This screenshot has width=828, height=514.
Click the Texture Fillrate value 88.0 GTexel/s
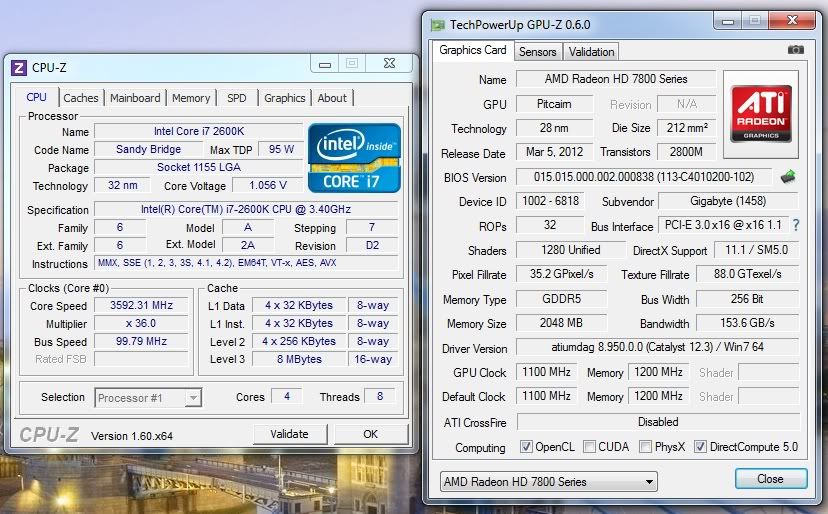tap(747, 274)
